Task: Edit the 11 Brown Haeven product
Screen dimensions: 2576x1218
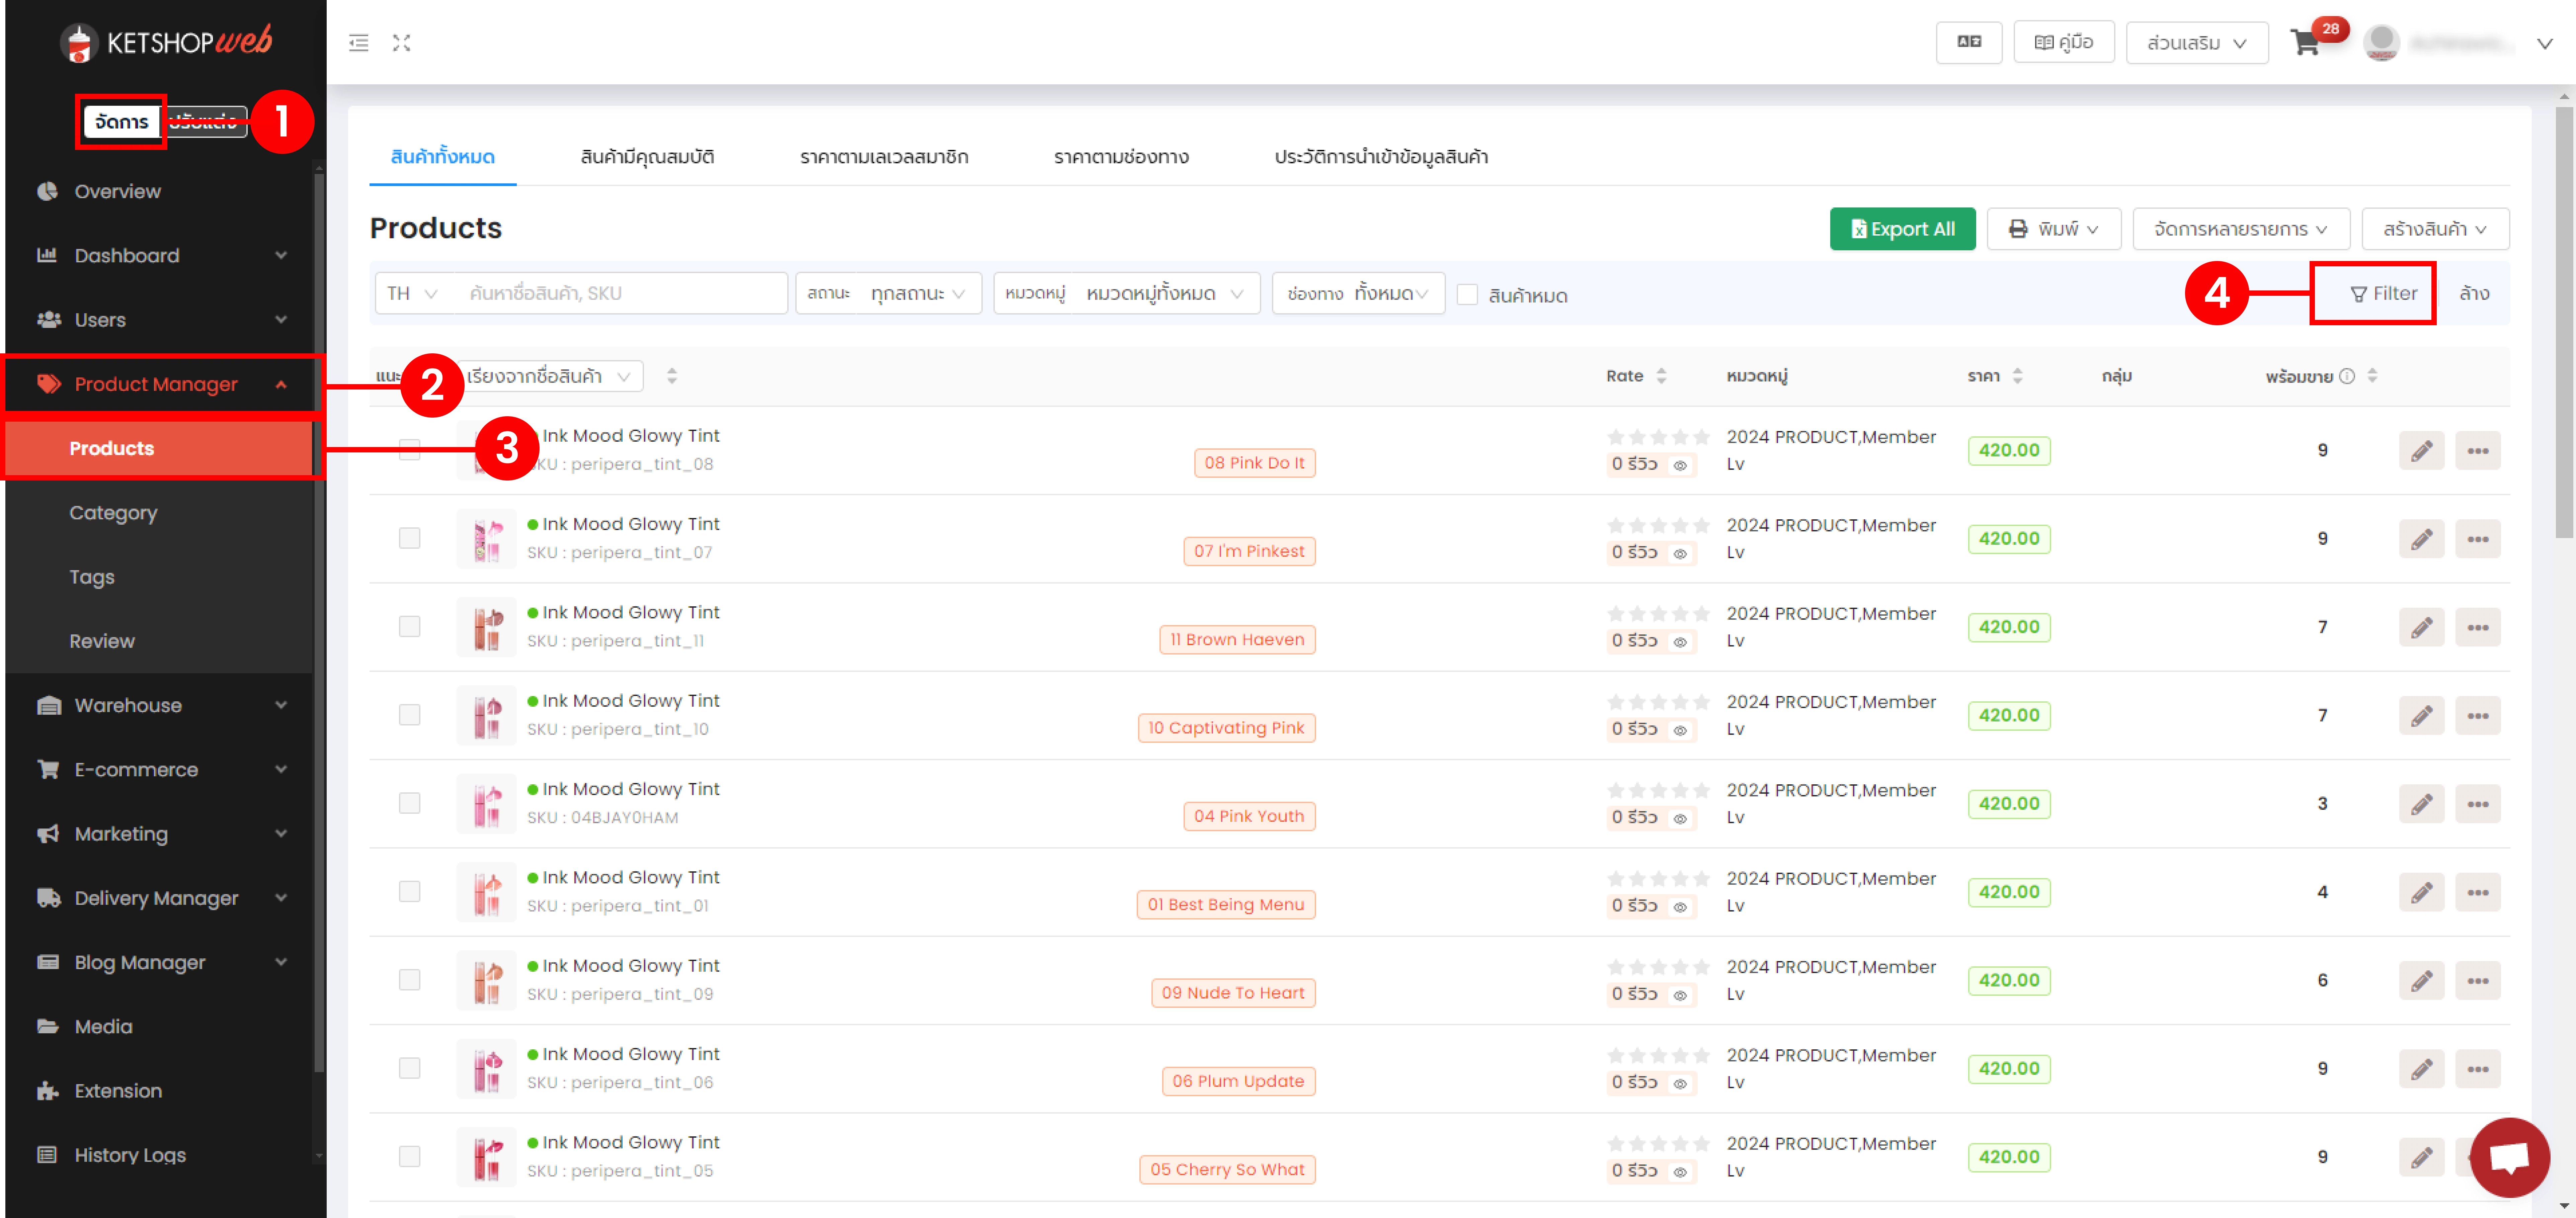Action: click(x=2421, y=627)
